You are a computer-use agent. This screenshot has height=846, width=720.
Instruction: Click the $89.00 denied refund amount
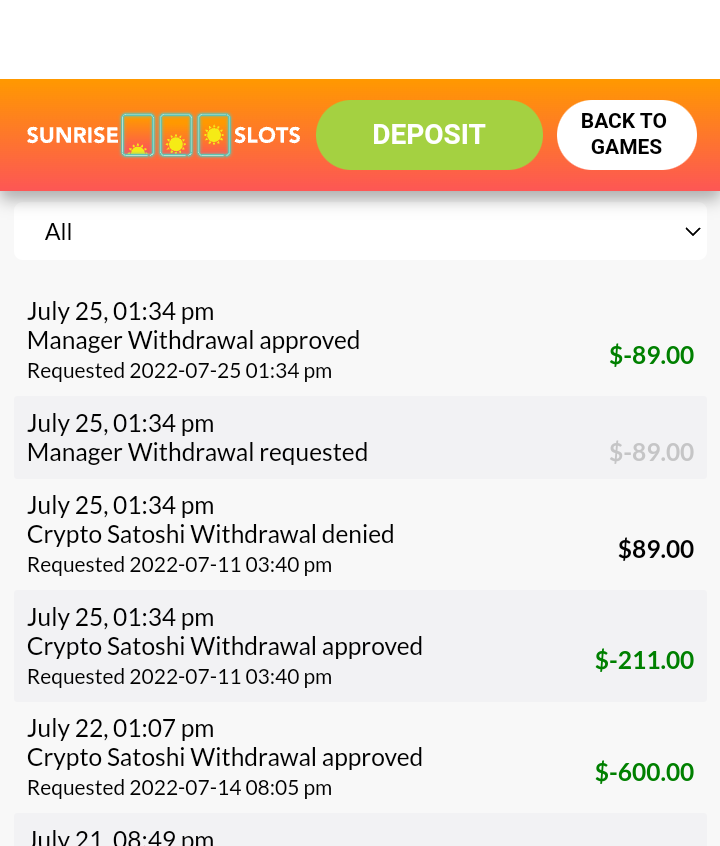coord(655,549)
